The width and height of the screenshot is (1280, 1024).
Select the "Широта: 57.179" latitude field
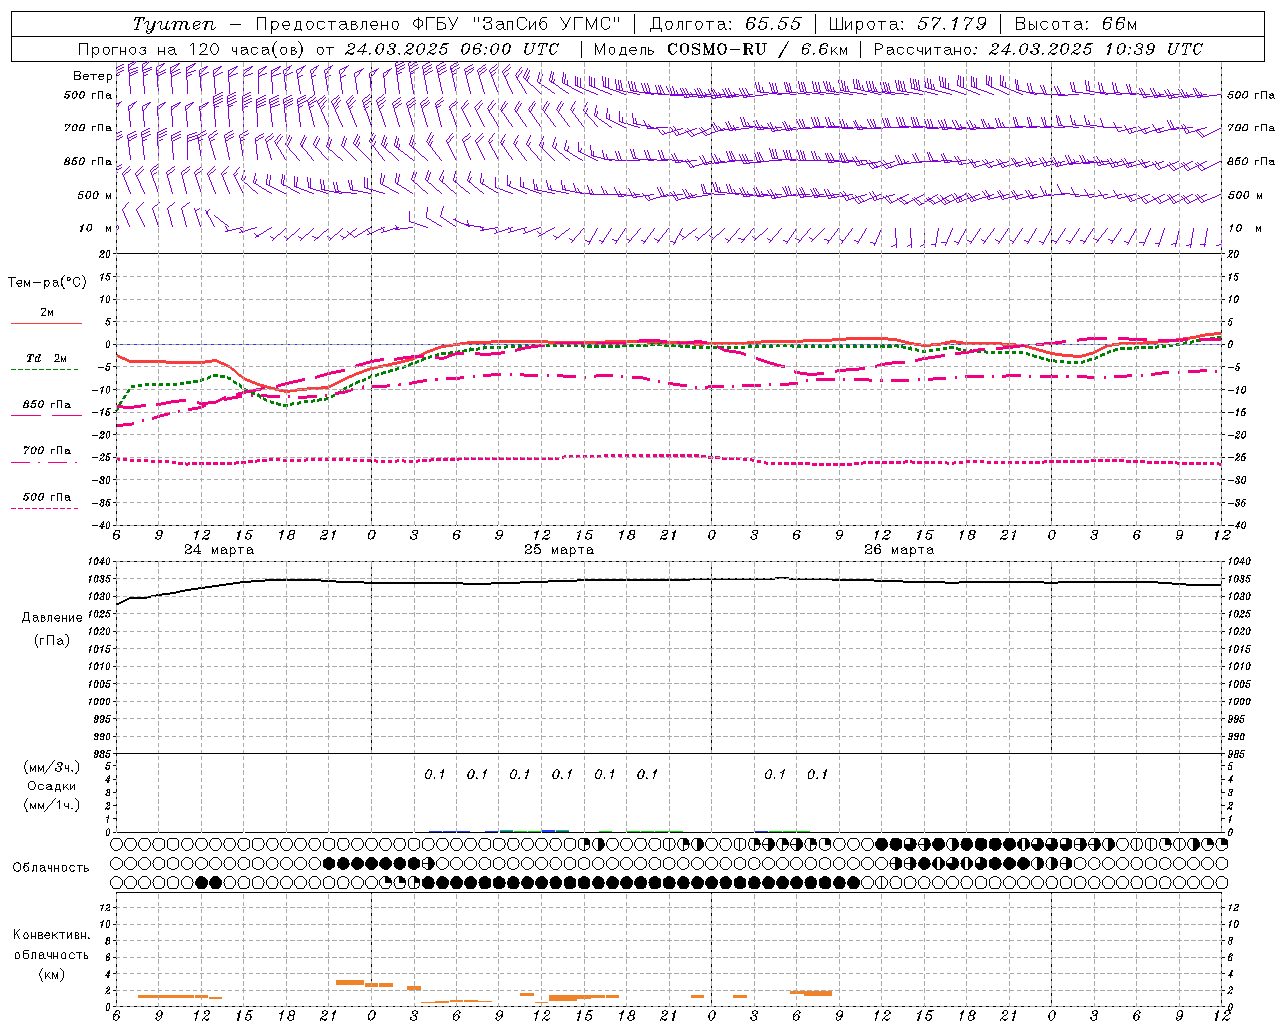(x=908, y=24)
